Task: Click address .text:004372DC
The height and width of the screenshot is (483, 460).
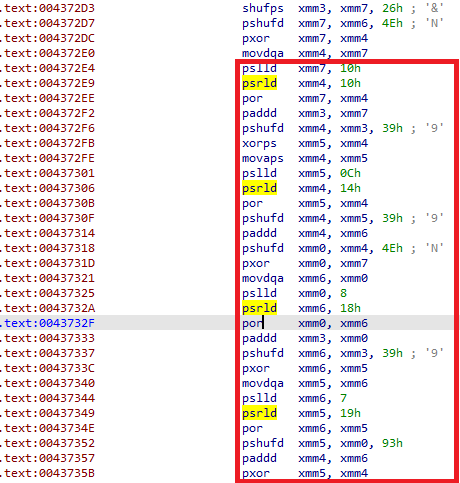Action: pyautogui.click(x=47, y=38)
